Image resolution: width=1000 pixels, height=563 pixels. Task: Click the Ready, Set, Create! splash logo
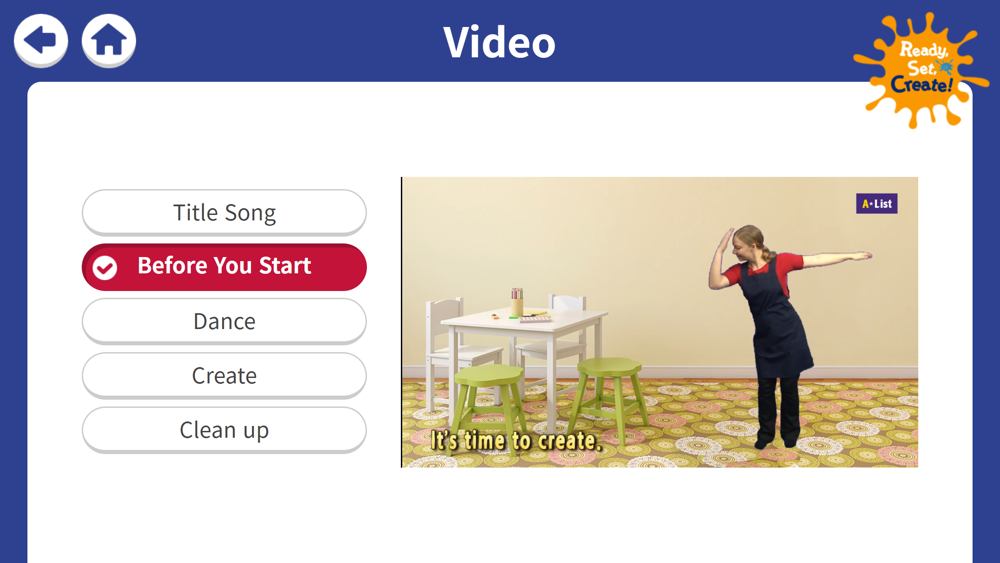pyautogui.click(x=920, y=70)
